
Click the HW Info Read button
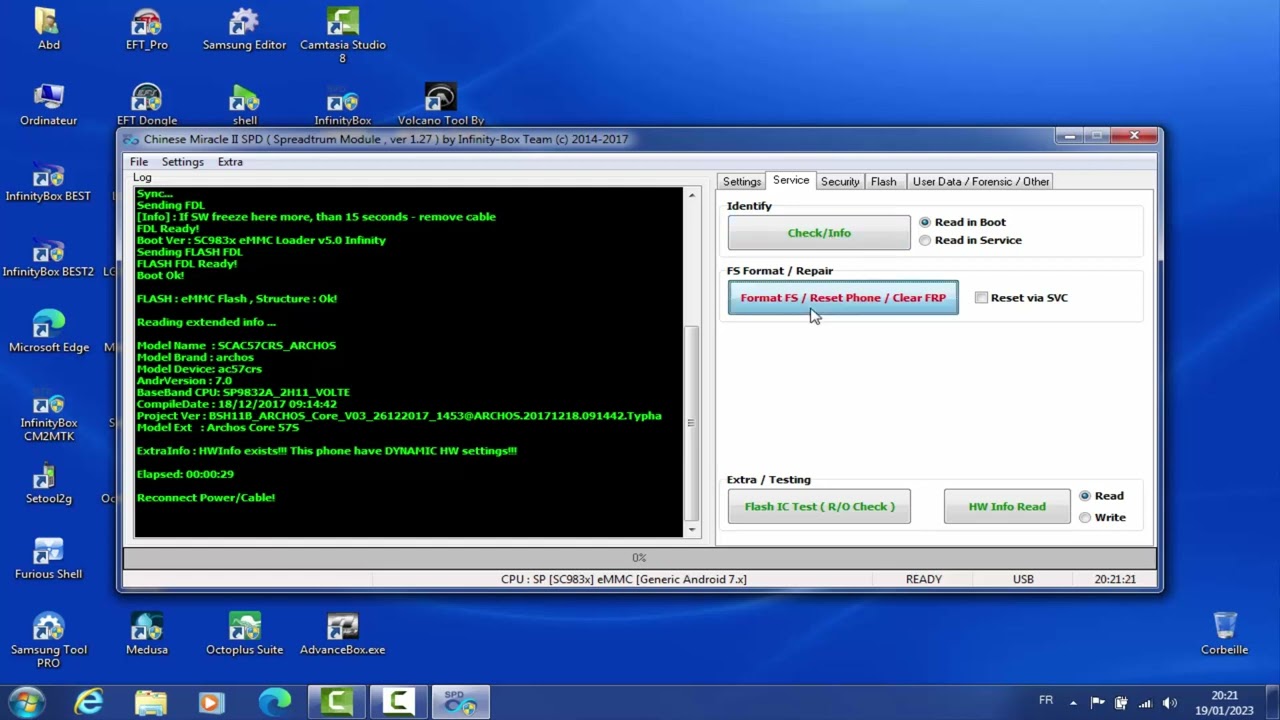point(1007,507)
